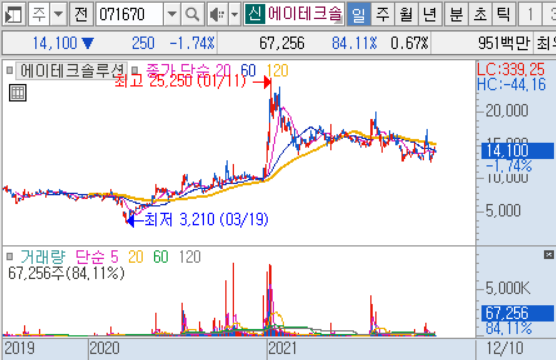Toggle the square marker before 거래량 legend
The width and height of the screenshot is (556, 360).
(10, 256)
